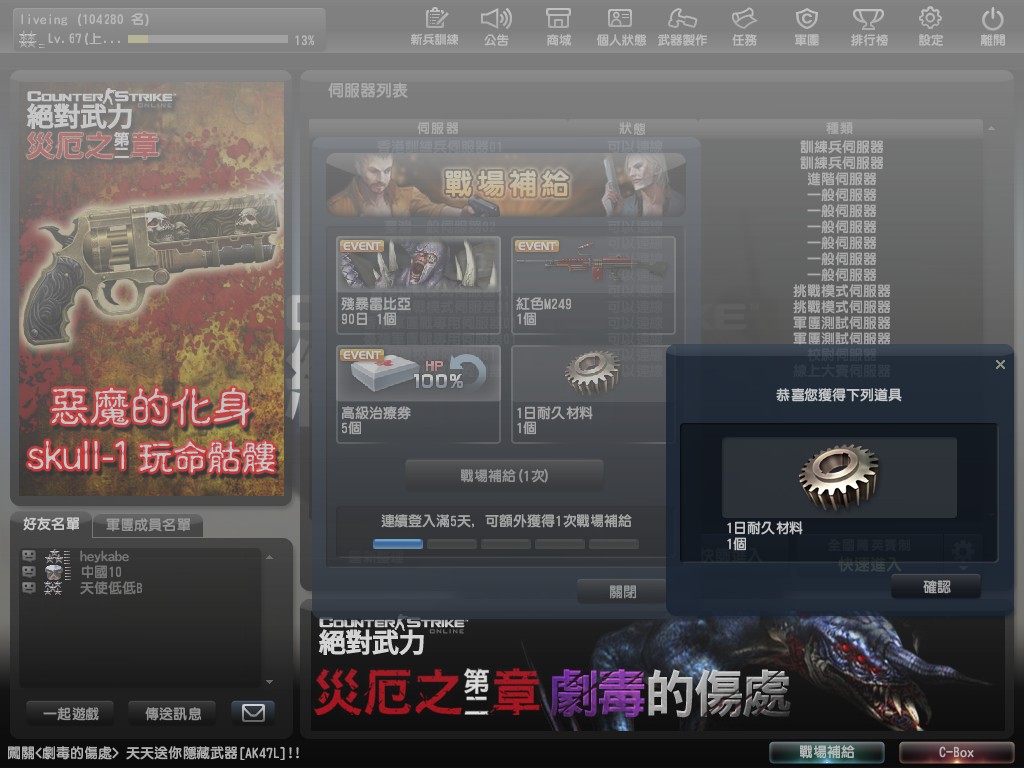This screenshot has height=768, width=1024.
Task: Open the 新兵訓練 training icon
Action: pyautogui.click(x=434, y=27)
